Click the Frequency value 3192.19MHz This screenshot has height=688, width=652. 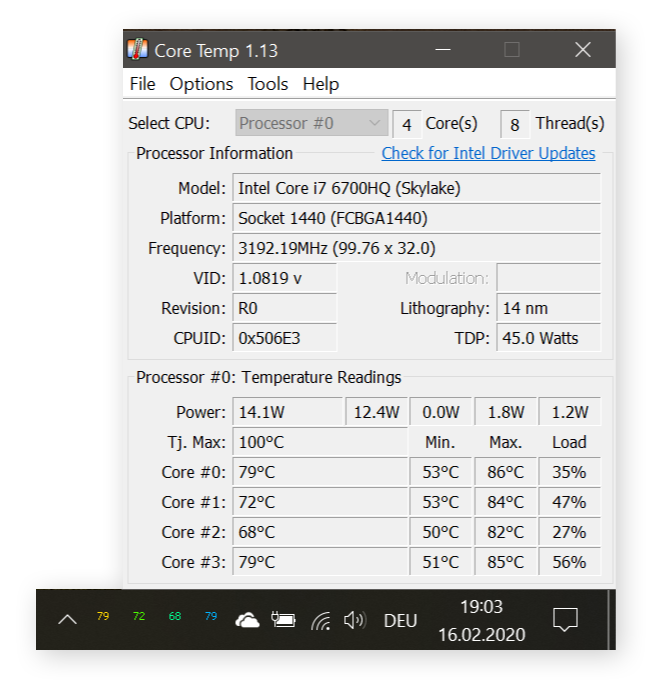click(x=416, y=248)
